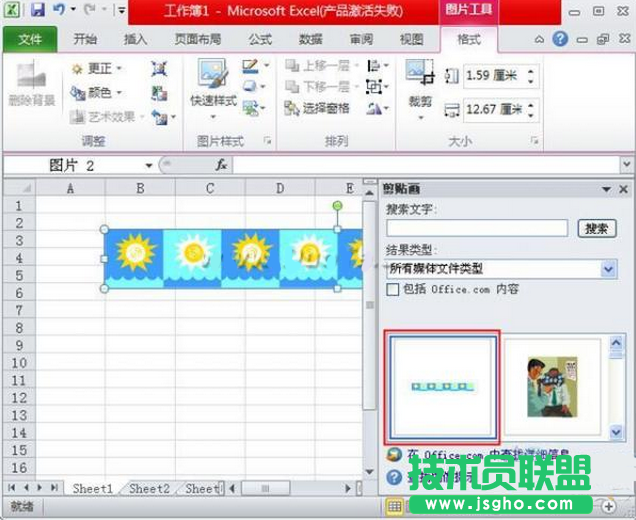This screenshot has height=520, width=636.
Task: Click the Office.com globe icon
Action: click(394, 455)
